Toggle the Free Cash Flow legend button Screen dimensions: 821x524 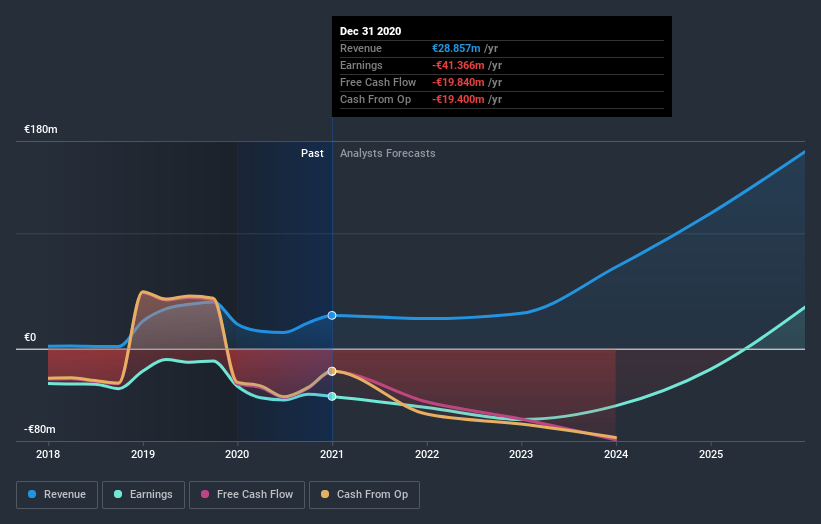pos(247,495)
